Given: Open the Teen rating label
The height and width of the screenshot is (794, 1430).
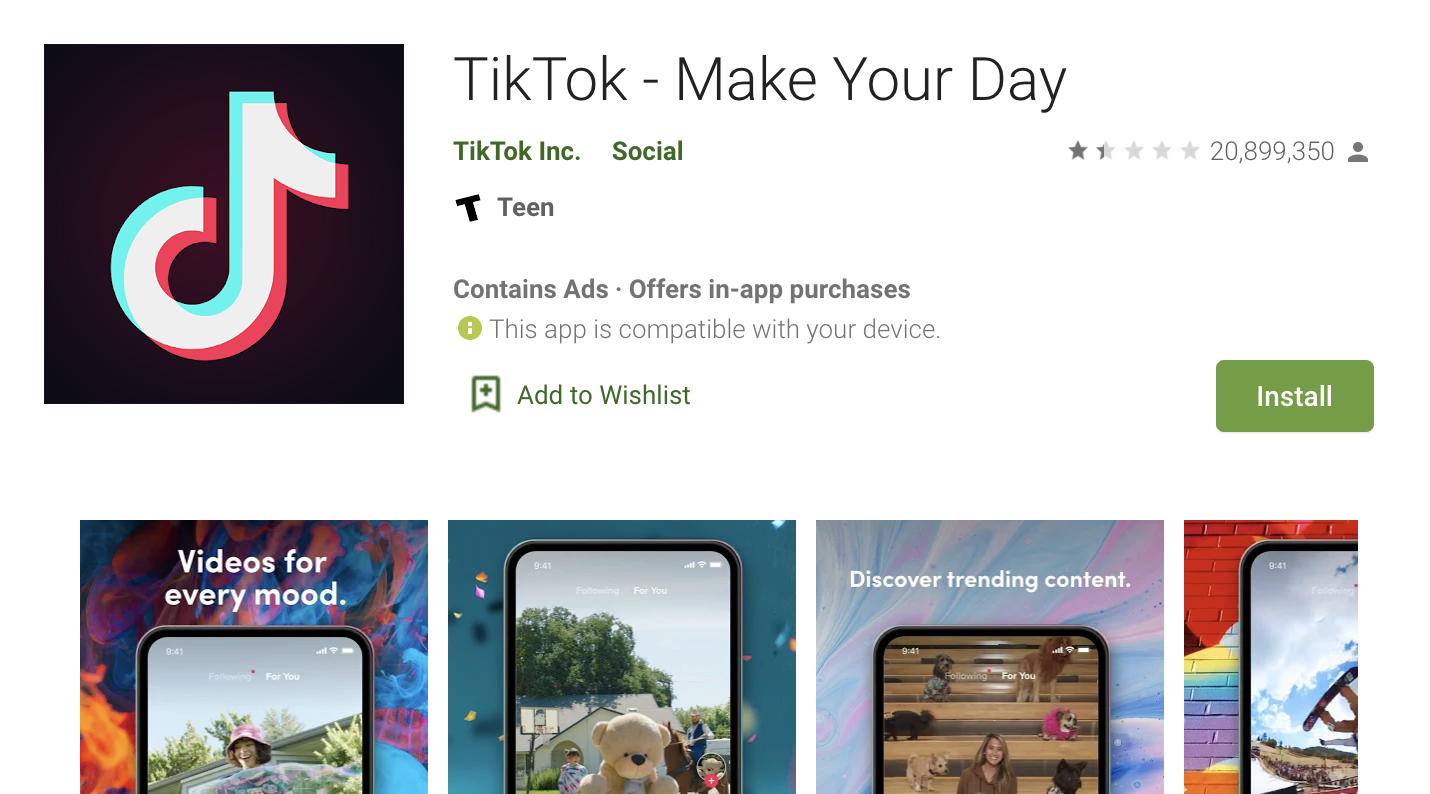Looking at the screenshot, I should [x=526, y=207].
